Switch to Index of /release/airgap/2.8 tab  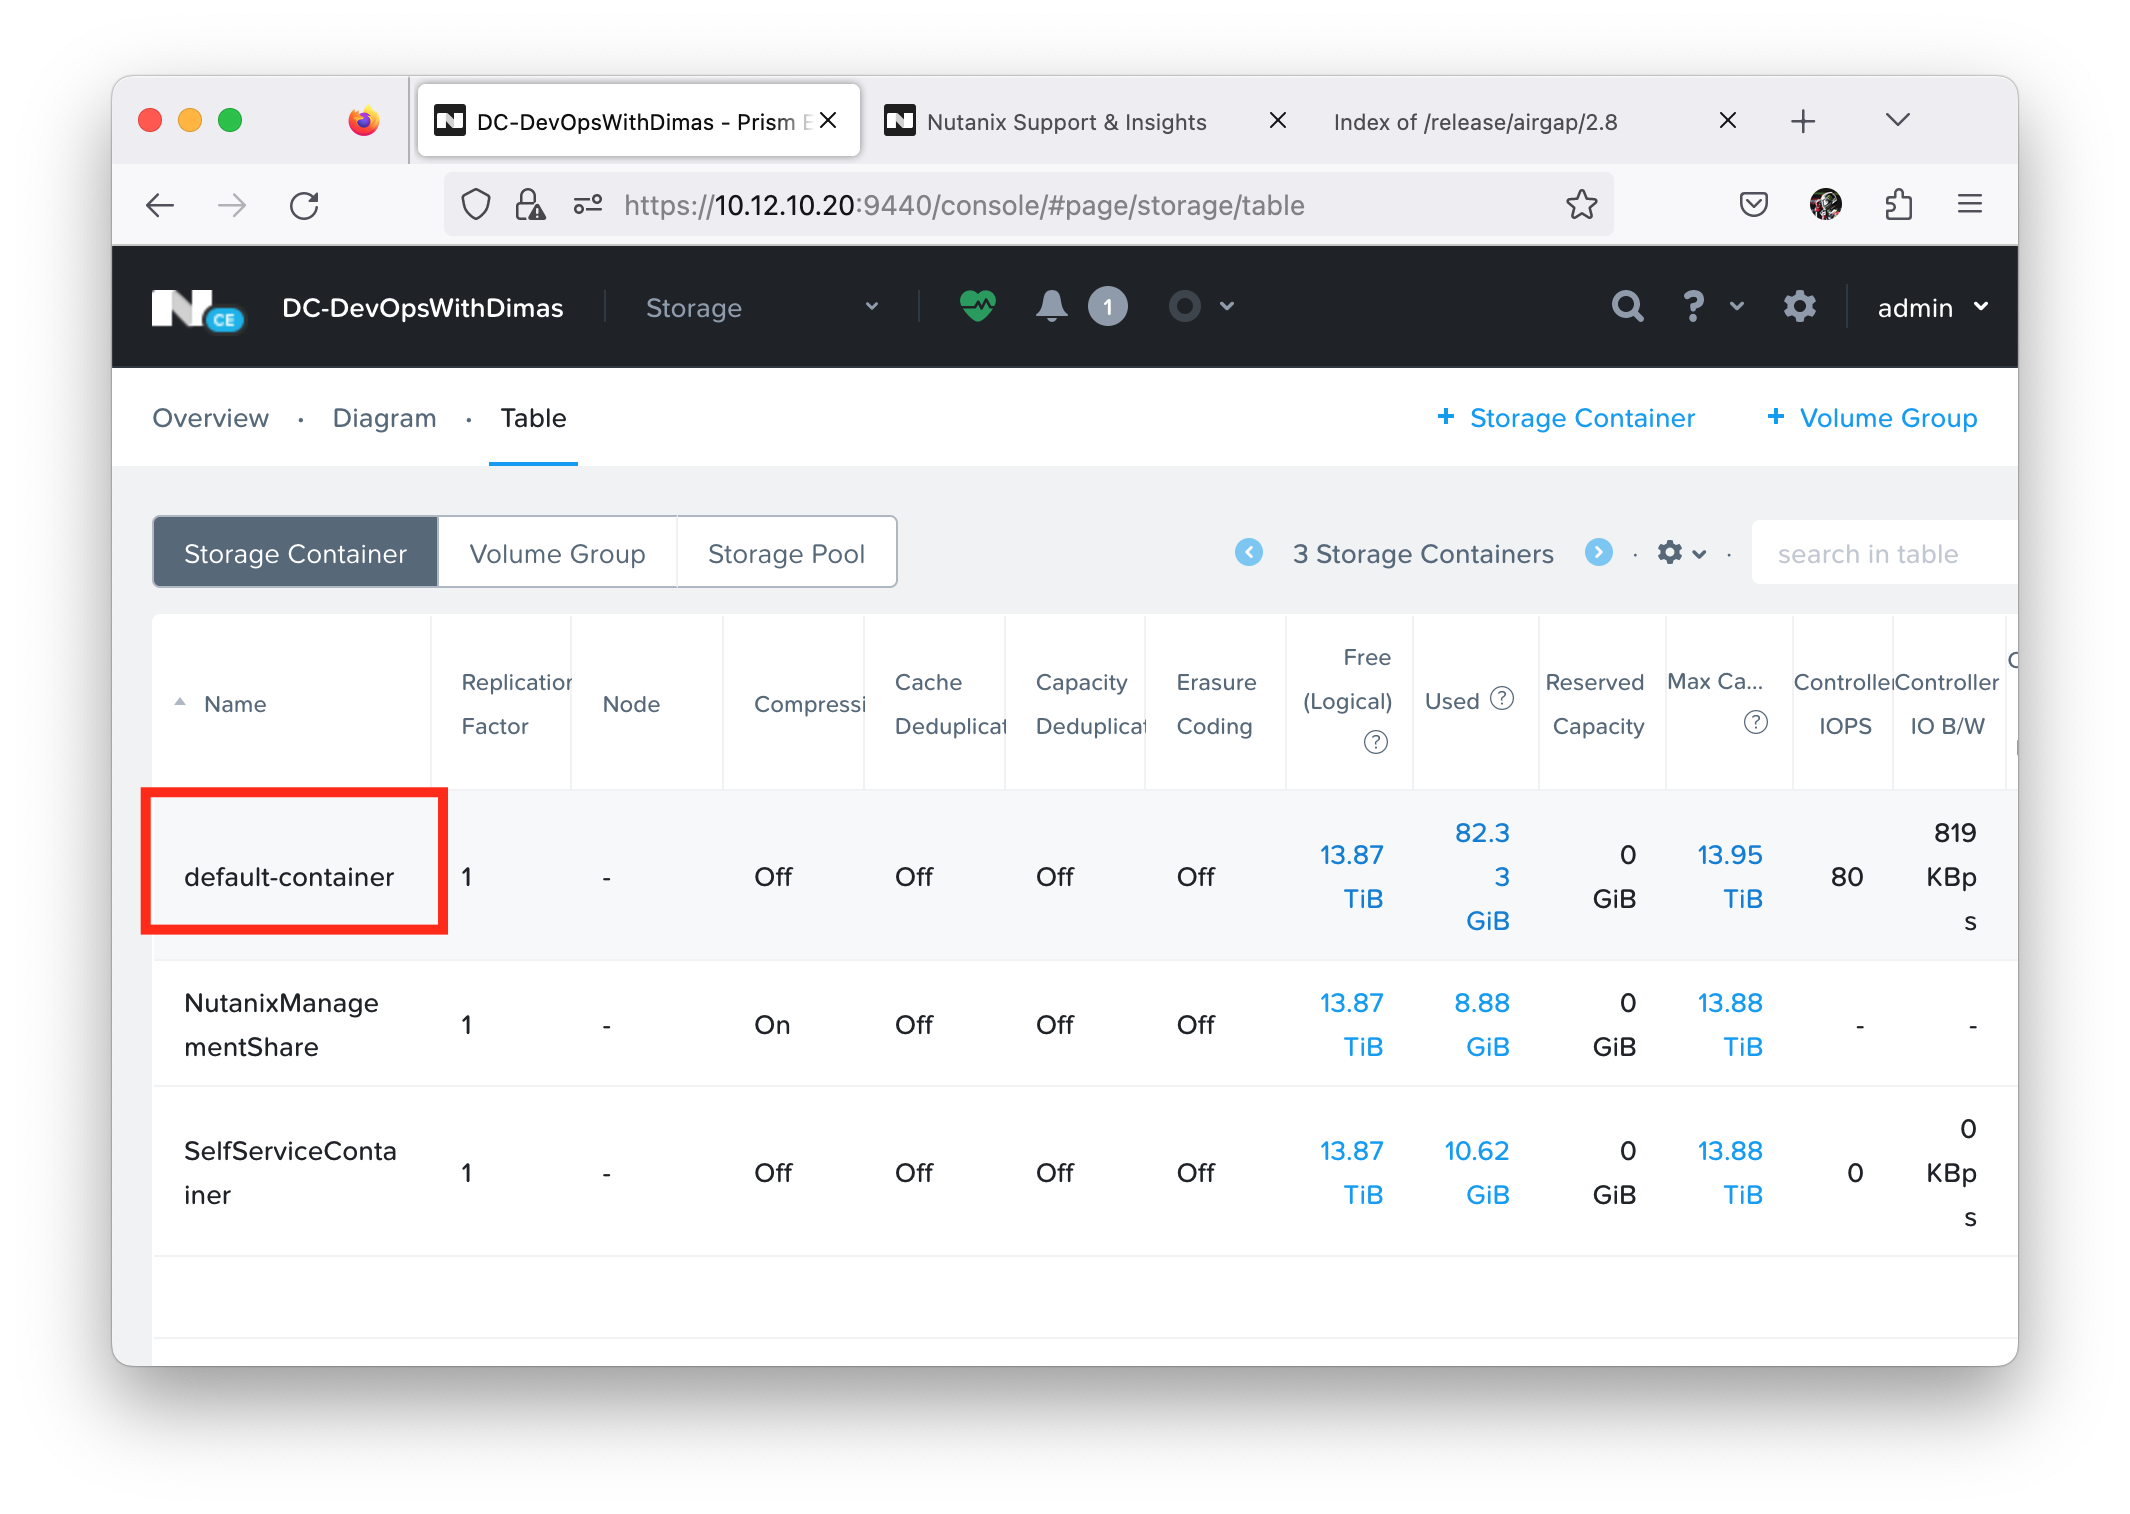pos(1475,121)
